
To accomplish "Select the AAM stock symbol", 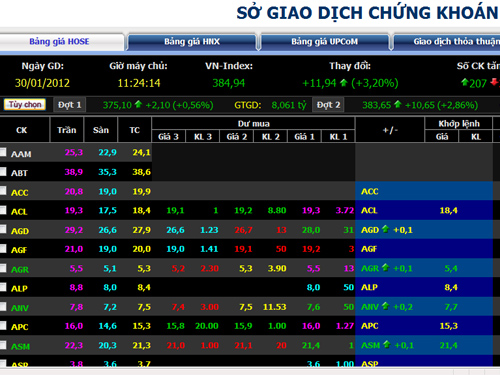I will point(21,154).
